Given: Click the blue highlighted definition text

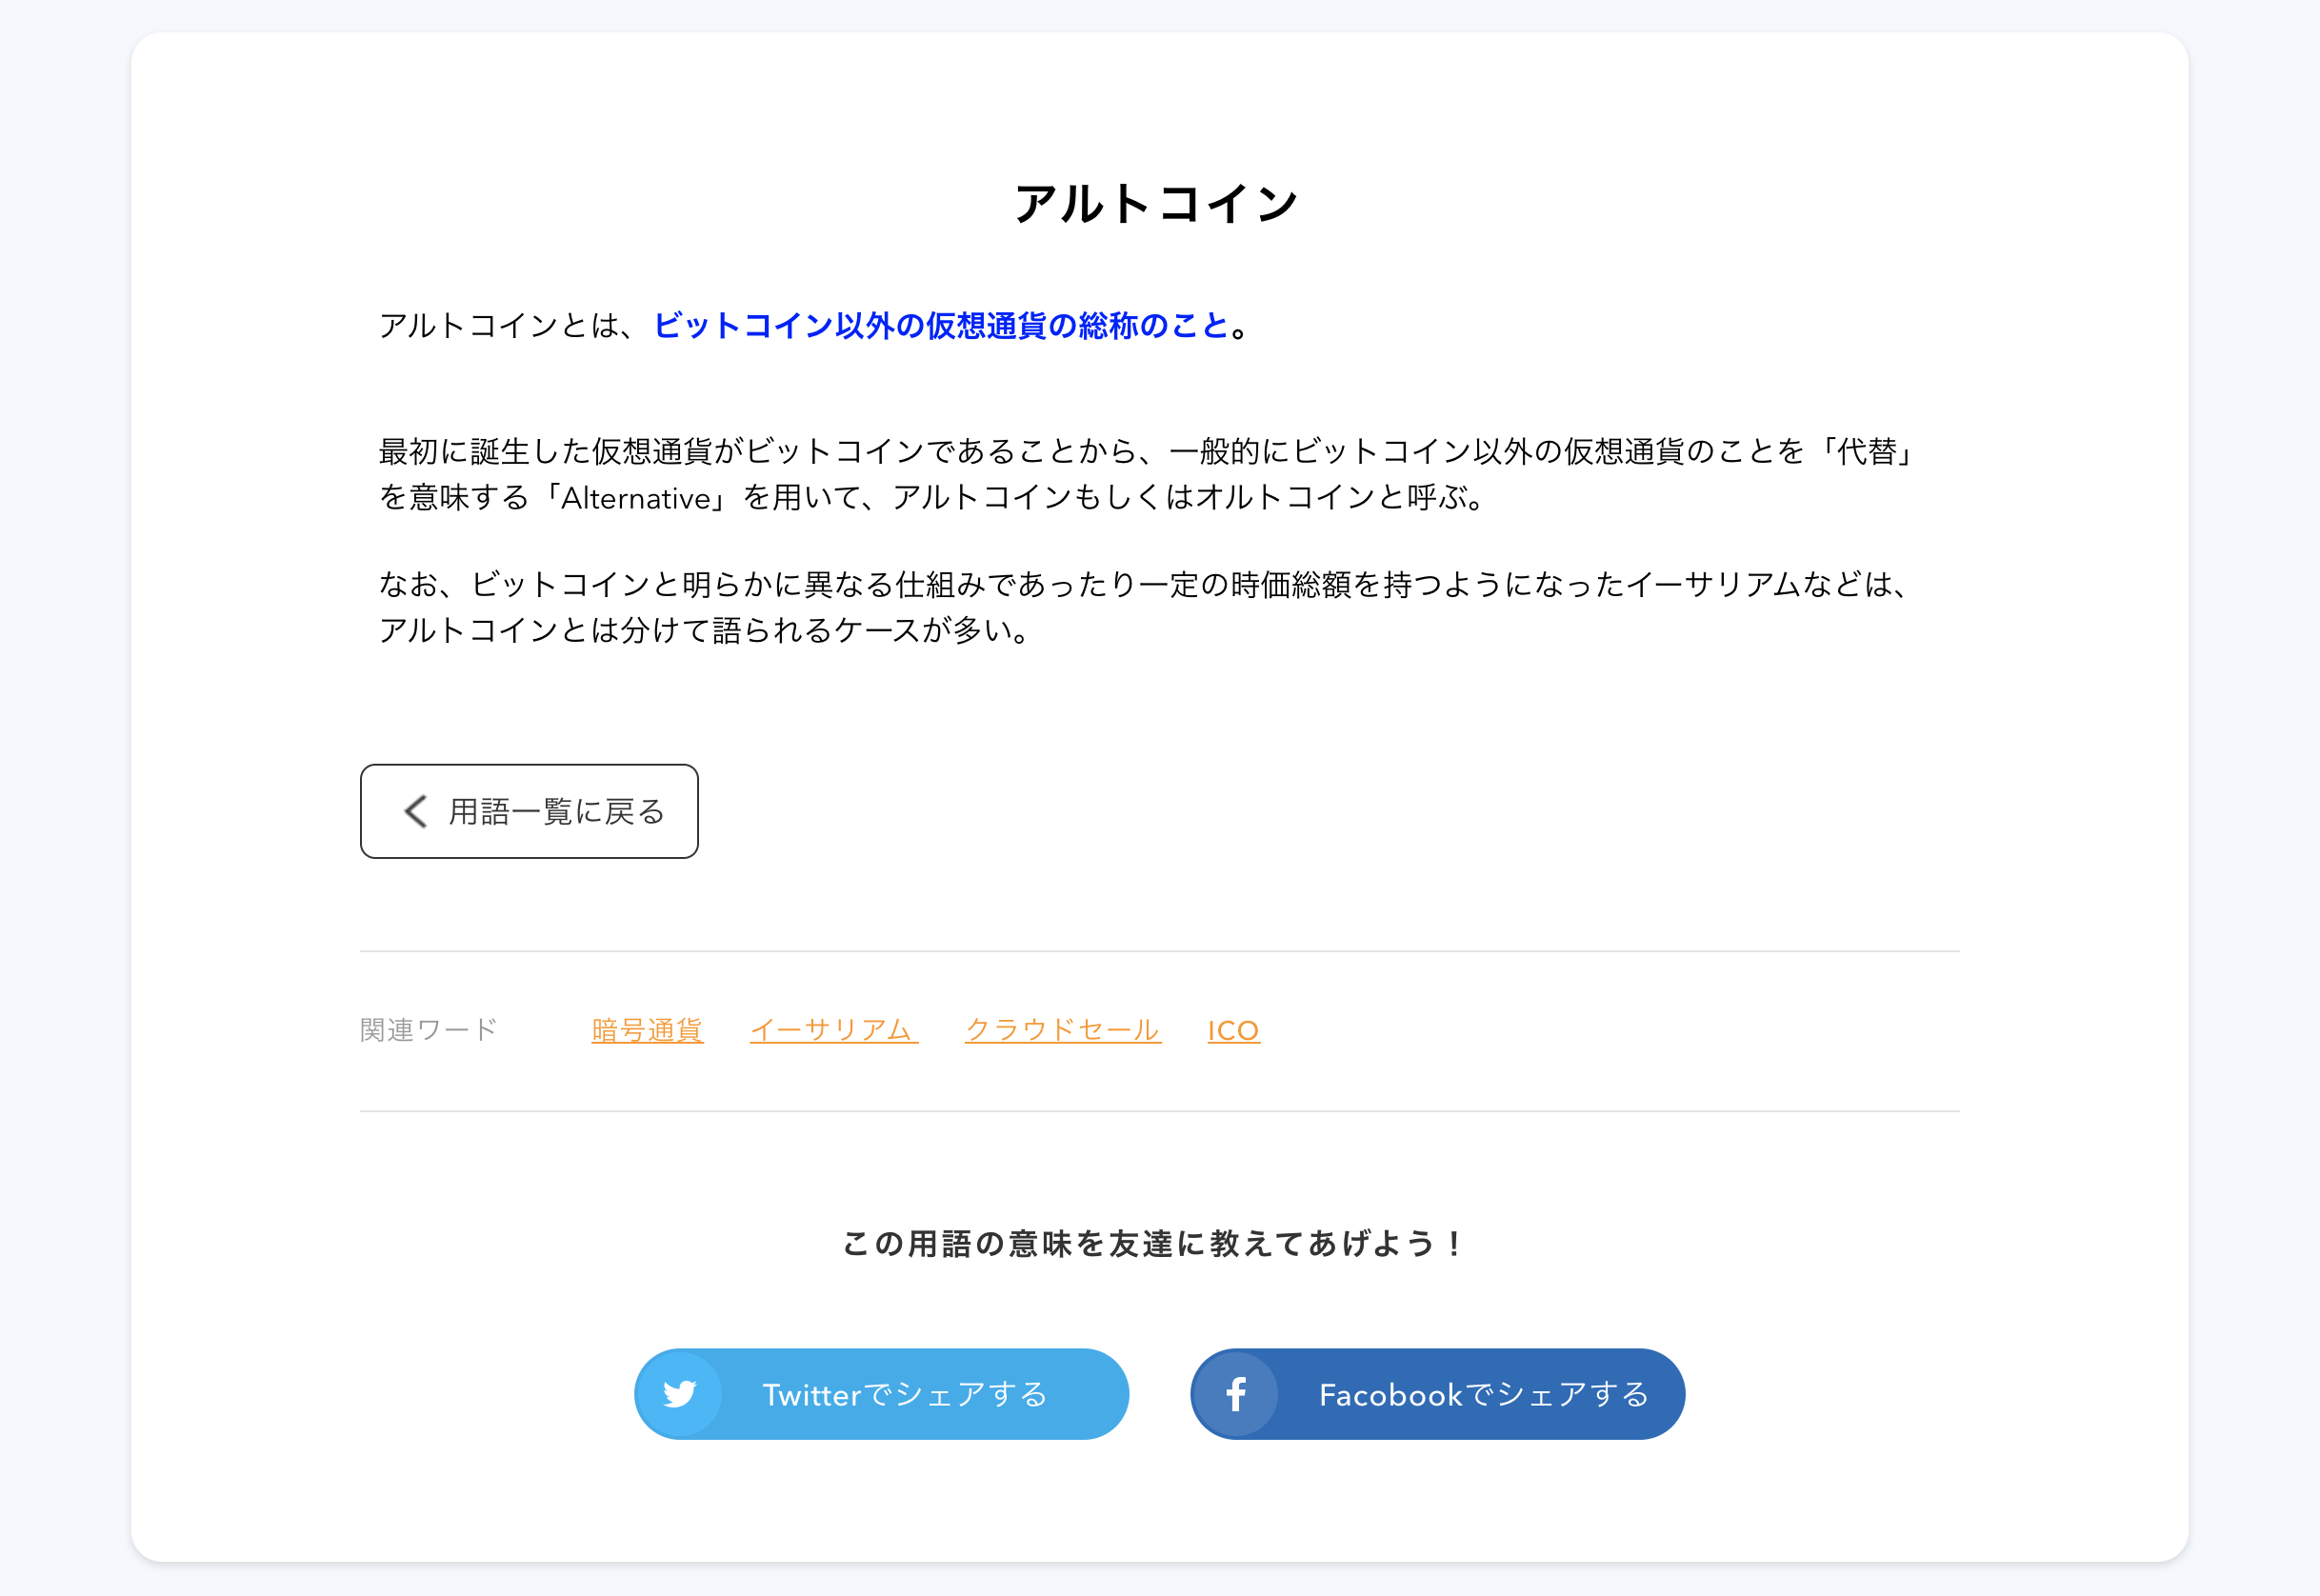Looking at the screenshot, I should [x=940, y=325].
